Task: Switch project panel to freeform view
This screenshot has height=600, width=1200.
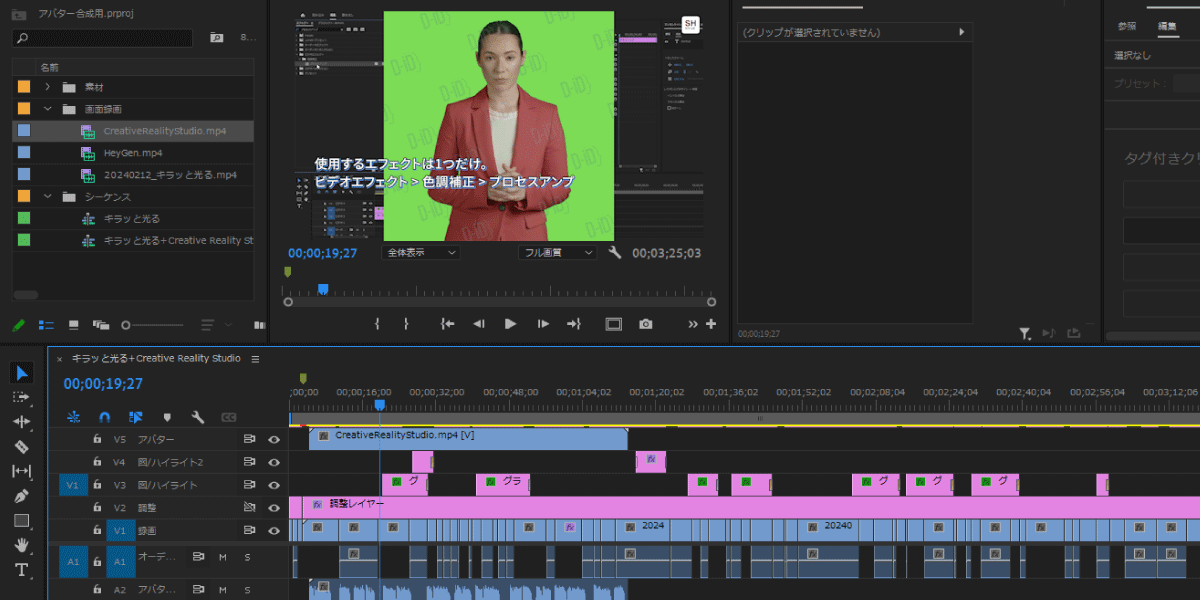Action: click(x=101, y=325)
